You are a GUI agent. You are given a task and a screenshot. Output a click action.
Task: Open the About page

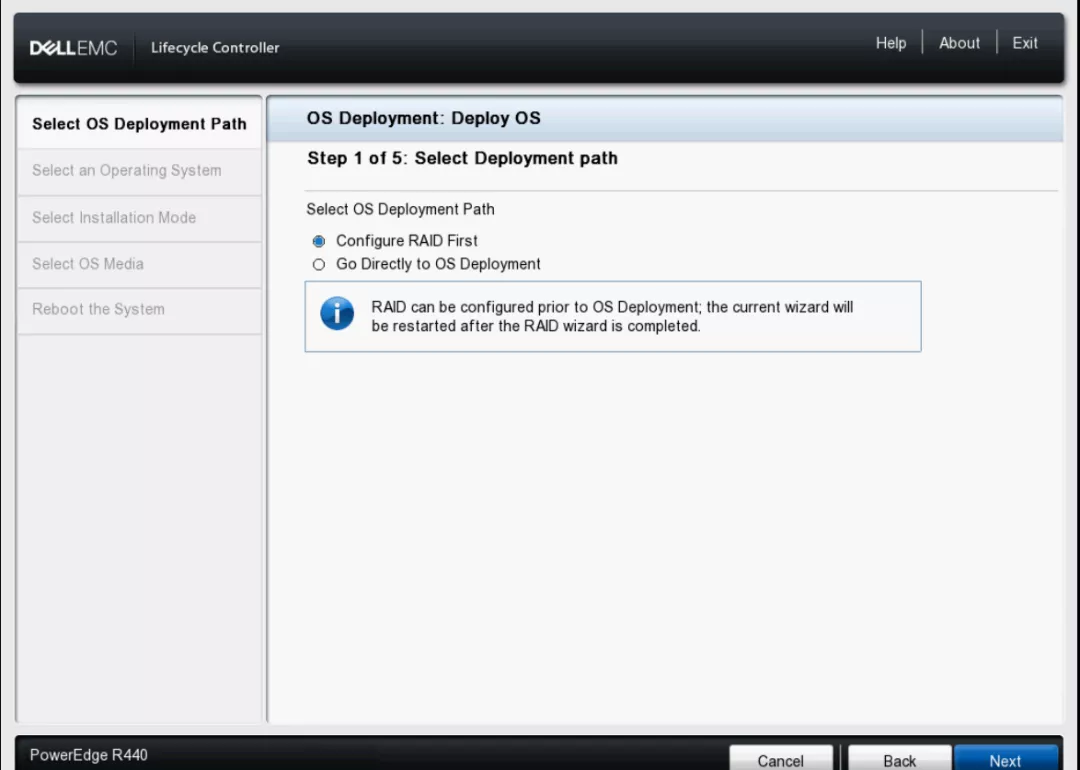(x=959, y=43)
